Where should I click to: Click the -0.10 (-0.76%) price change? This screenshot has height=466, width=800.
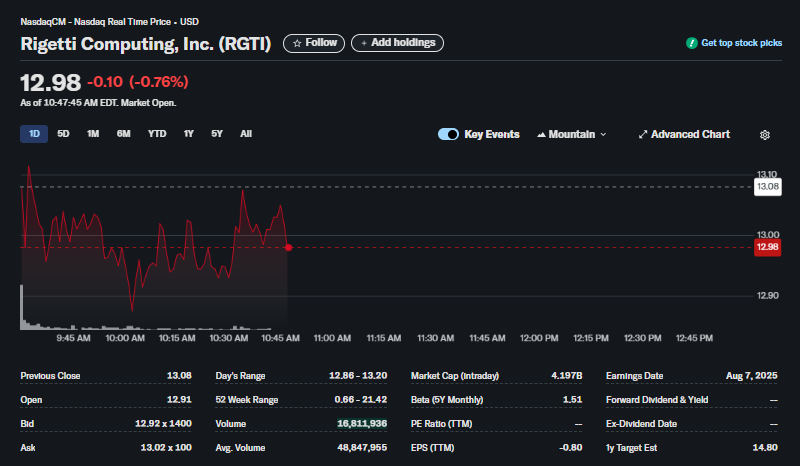coord(138,82)
